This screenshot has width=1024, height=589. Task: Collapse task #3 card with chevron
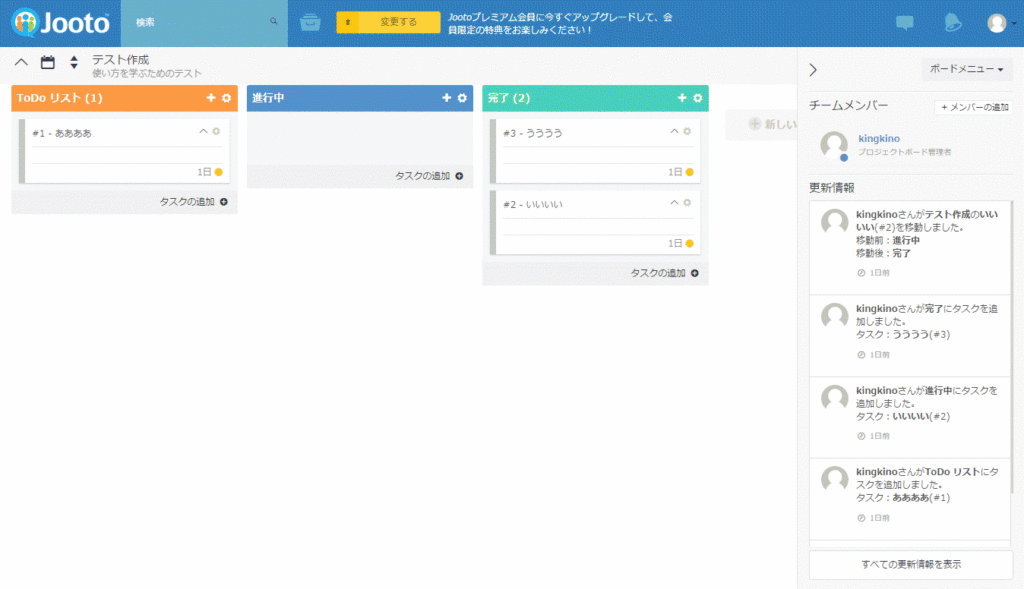coord(674,131)
